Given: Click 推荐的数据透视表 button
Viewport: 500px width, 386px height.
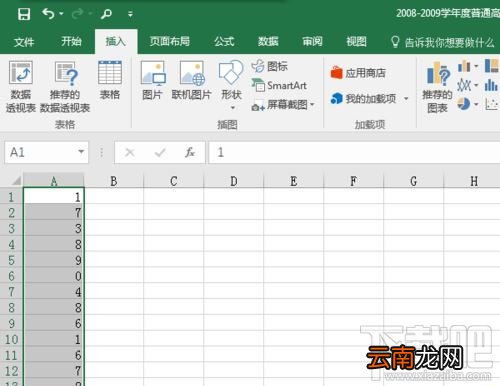Looking at the screenshot, I should [x=65, y=87].
